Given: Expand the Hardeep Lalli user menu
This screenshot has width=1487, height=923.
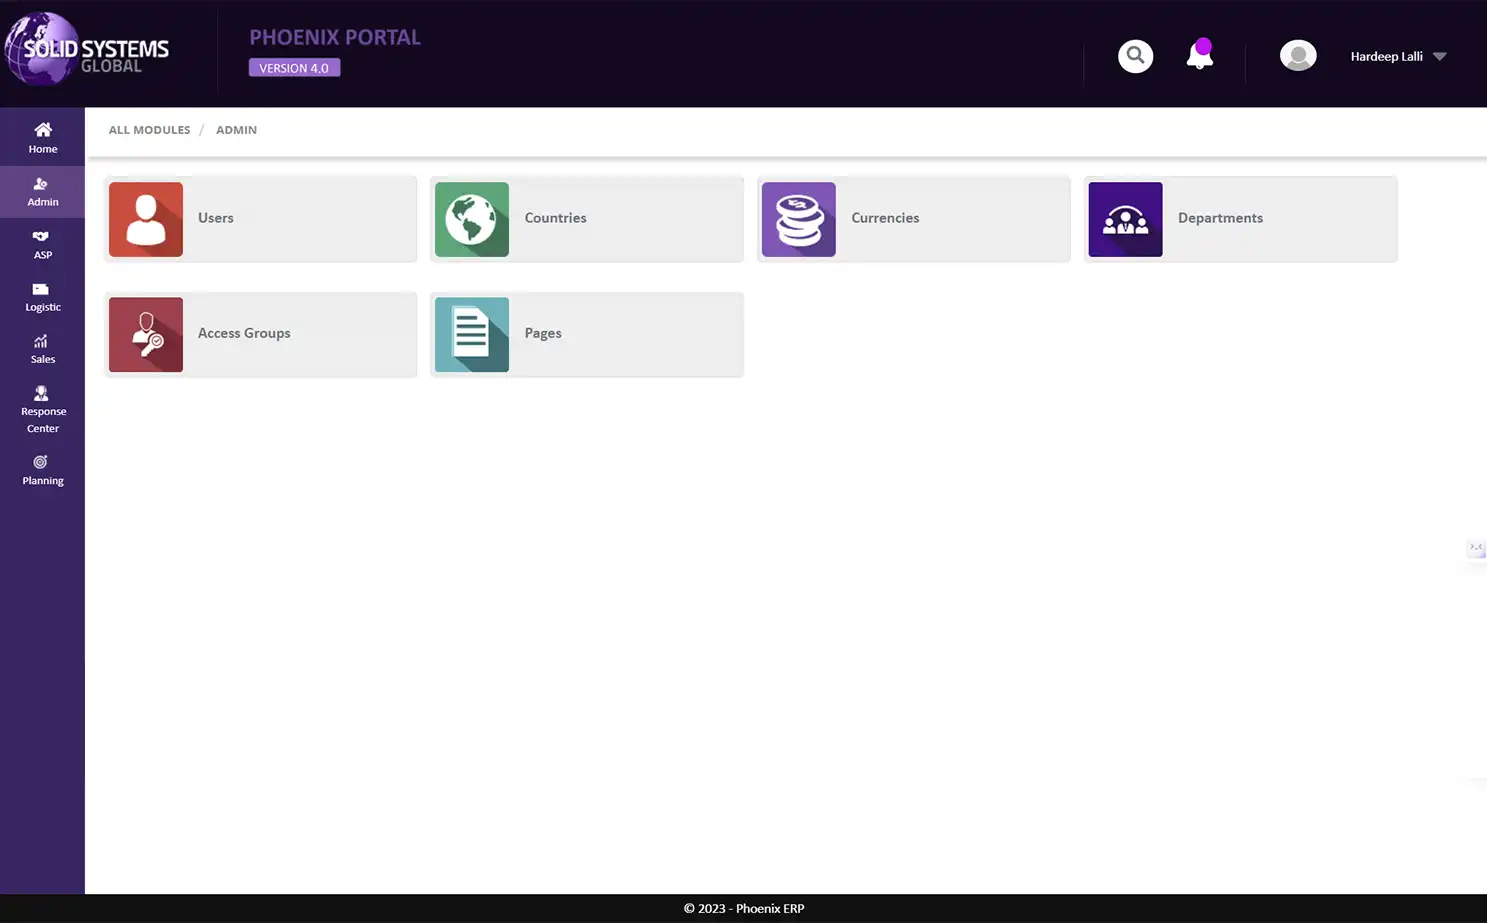Looking at the screenshot, I should tap(1394, 56).
